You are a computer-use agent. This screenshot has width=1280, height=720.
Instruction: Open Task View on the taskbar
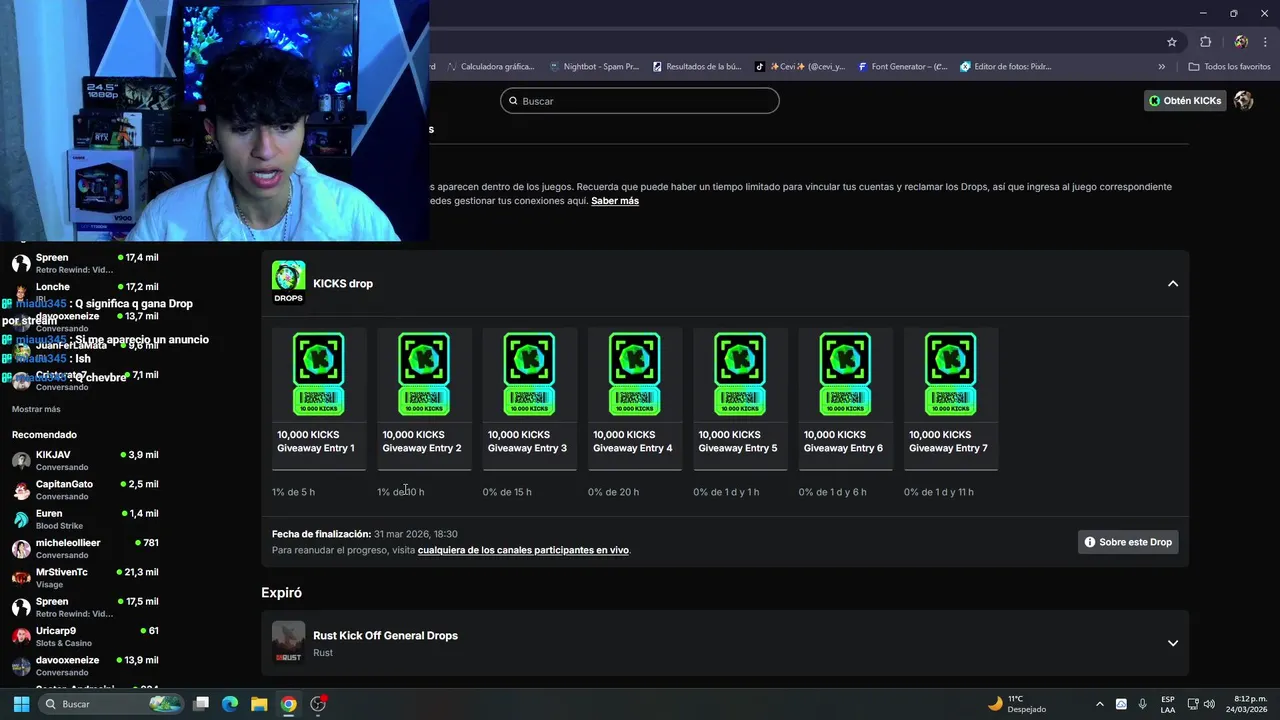(201, 704)
